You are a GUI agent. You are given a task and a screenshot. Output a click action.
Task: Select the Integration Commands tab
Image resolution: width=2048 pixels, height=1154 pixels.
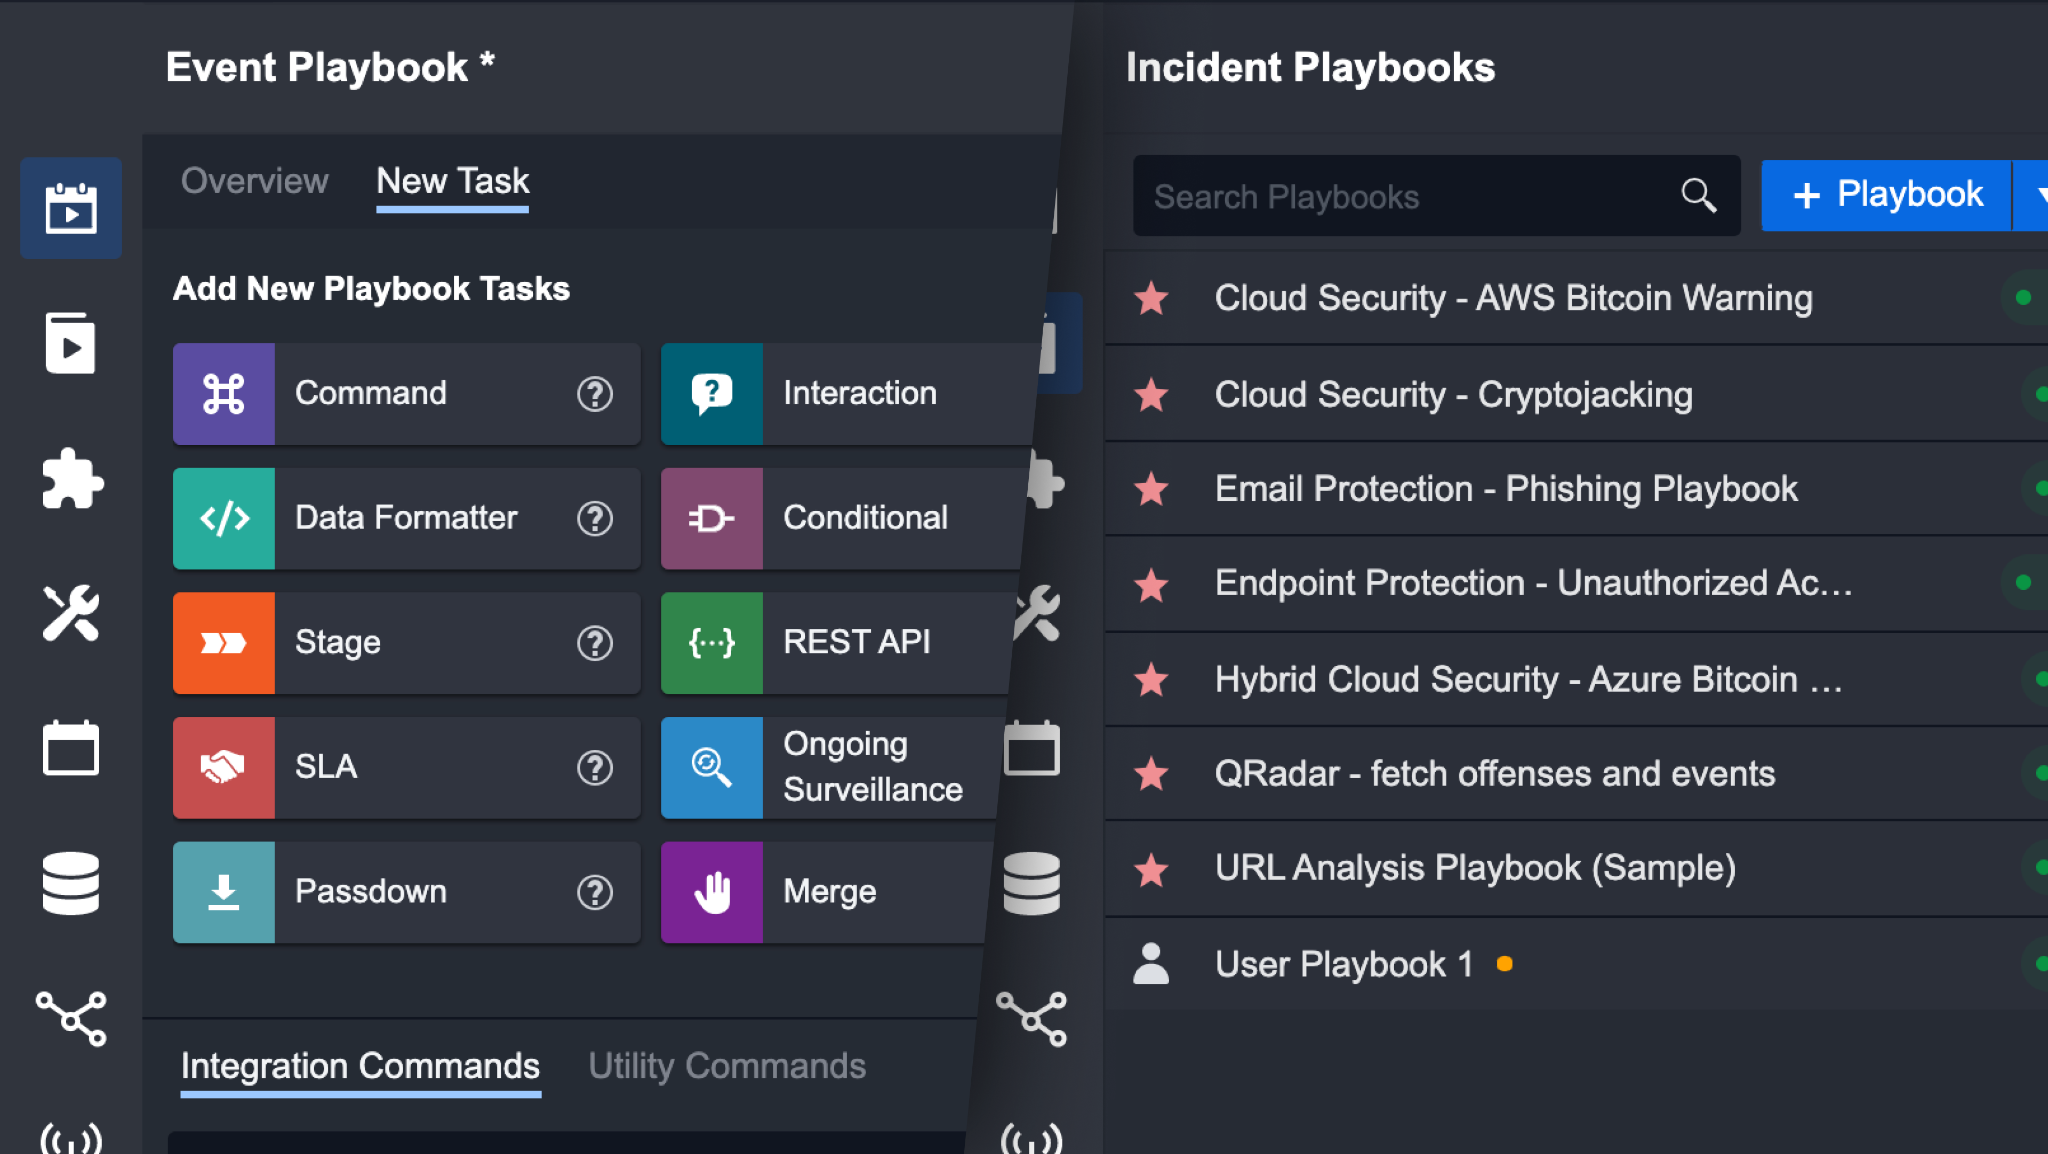pyautogui.click(x=360, y=1066)
